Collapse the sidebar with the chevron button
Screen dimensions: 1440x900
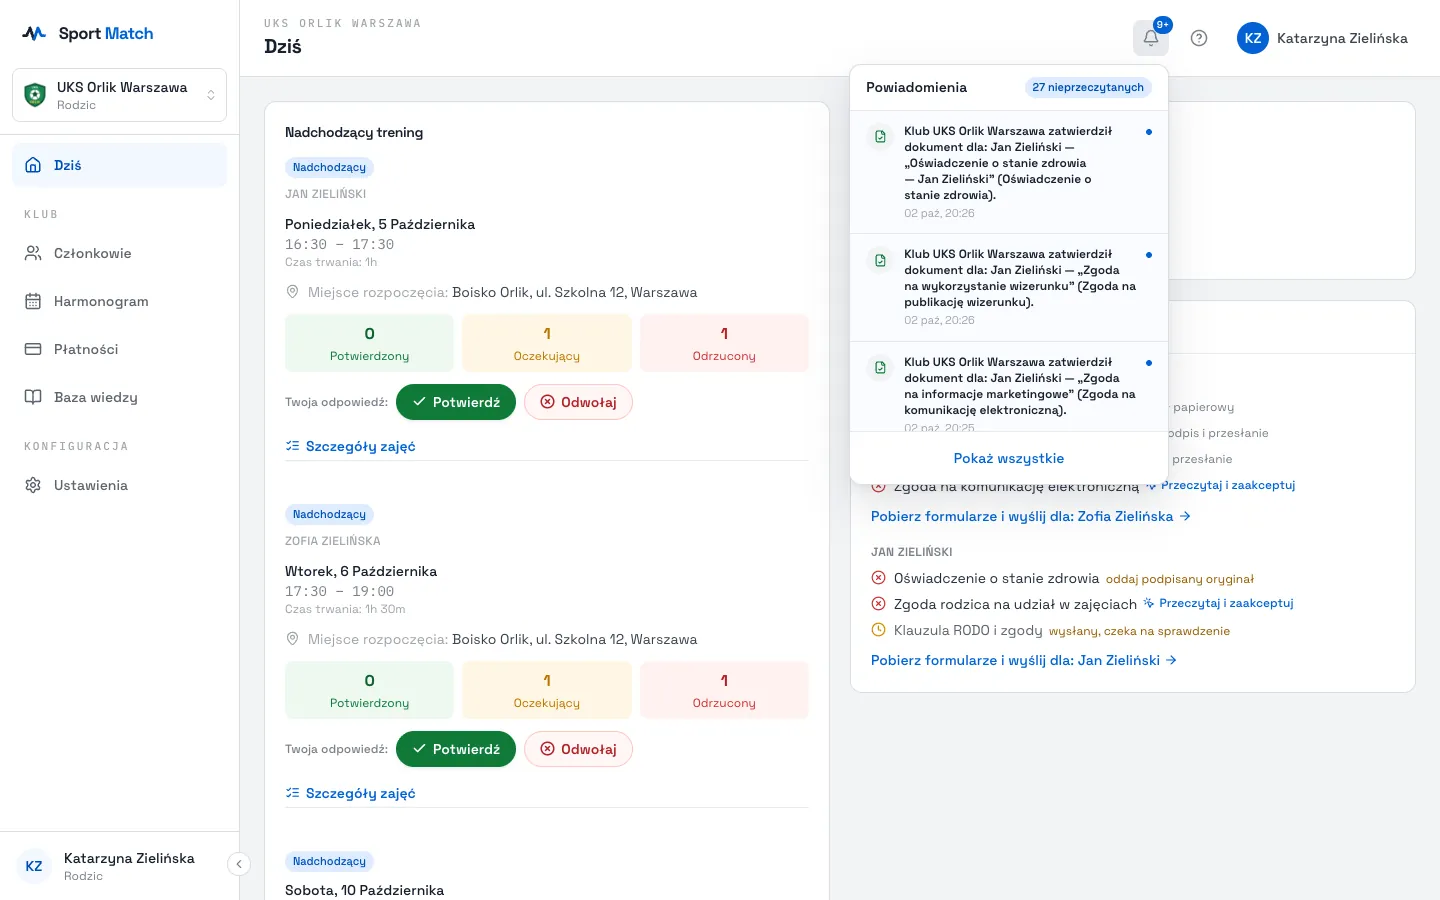click(x=239, y=864)
